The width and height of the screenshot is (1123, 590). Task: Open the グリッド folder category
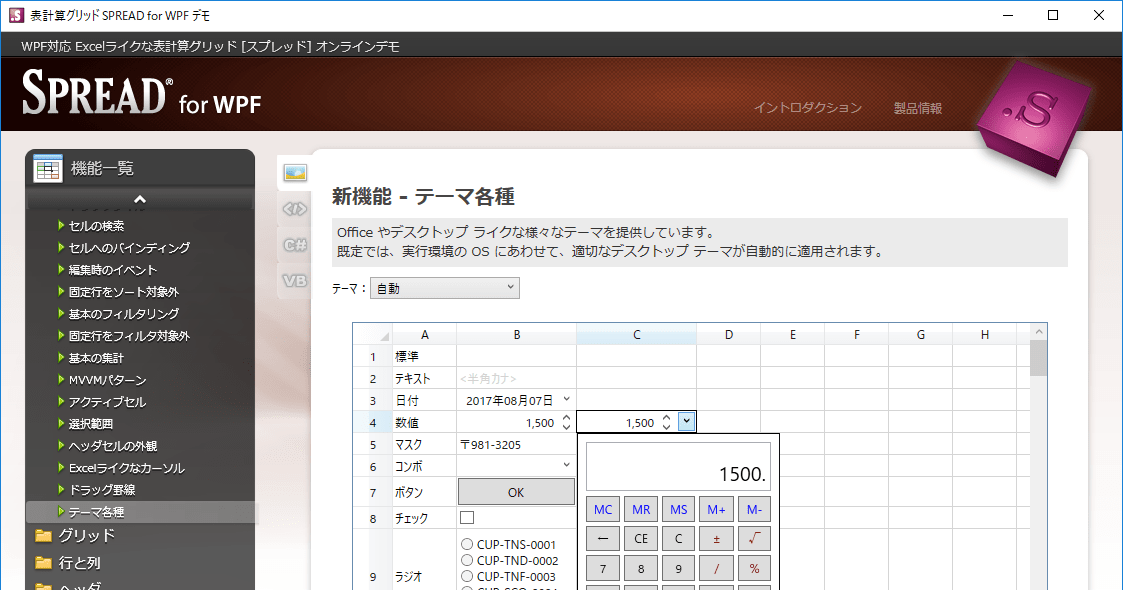86,536
